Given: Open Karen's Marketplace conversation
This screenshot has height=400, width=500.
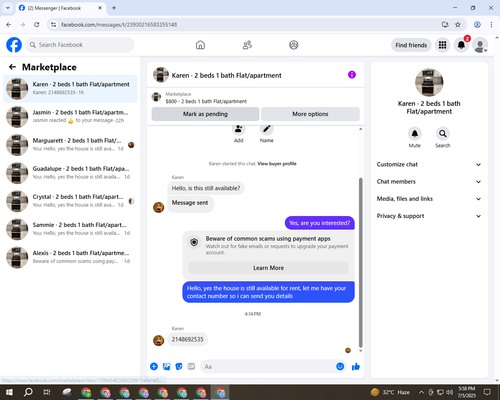Looking at the screenshot, I should 70,89.
